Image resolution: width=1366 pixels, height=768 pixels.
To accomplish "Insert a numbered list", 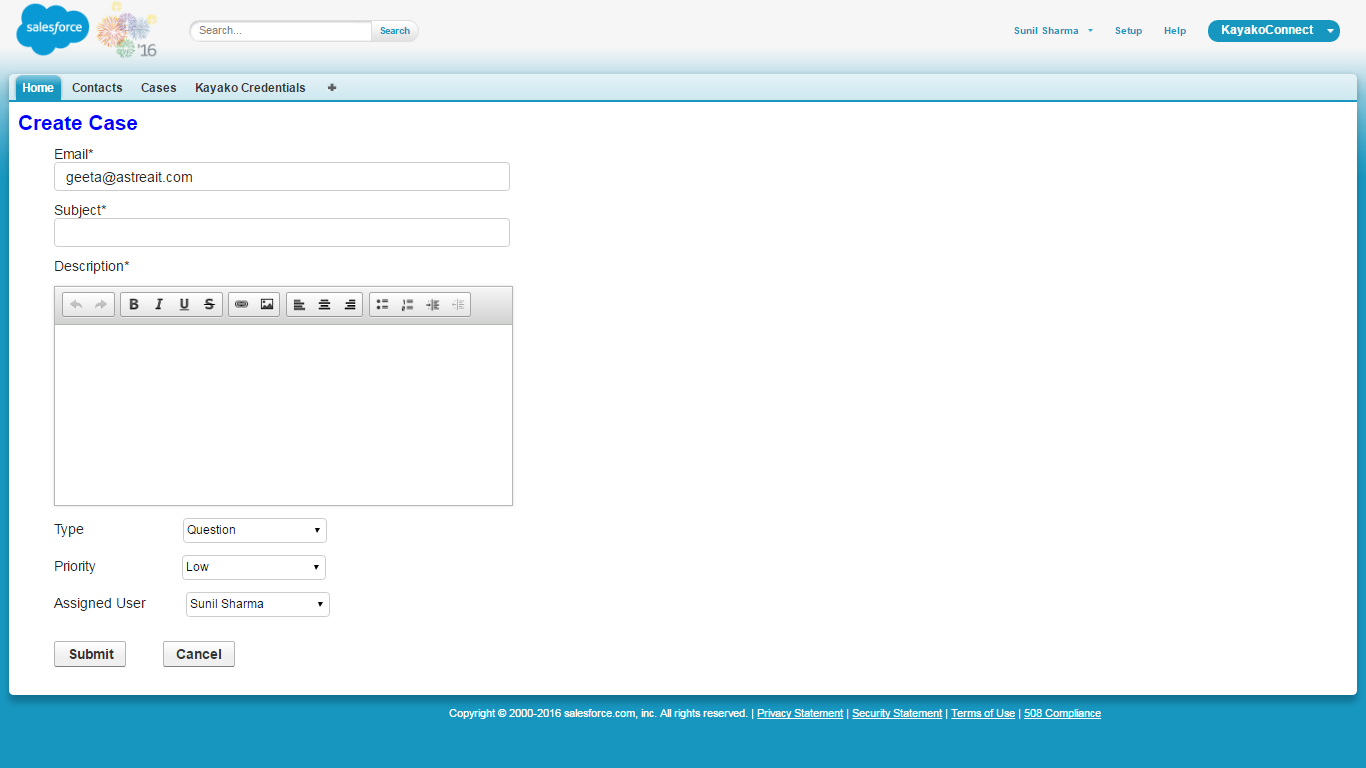I will click(x=407, y=305).
